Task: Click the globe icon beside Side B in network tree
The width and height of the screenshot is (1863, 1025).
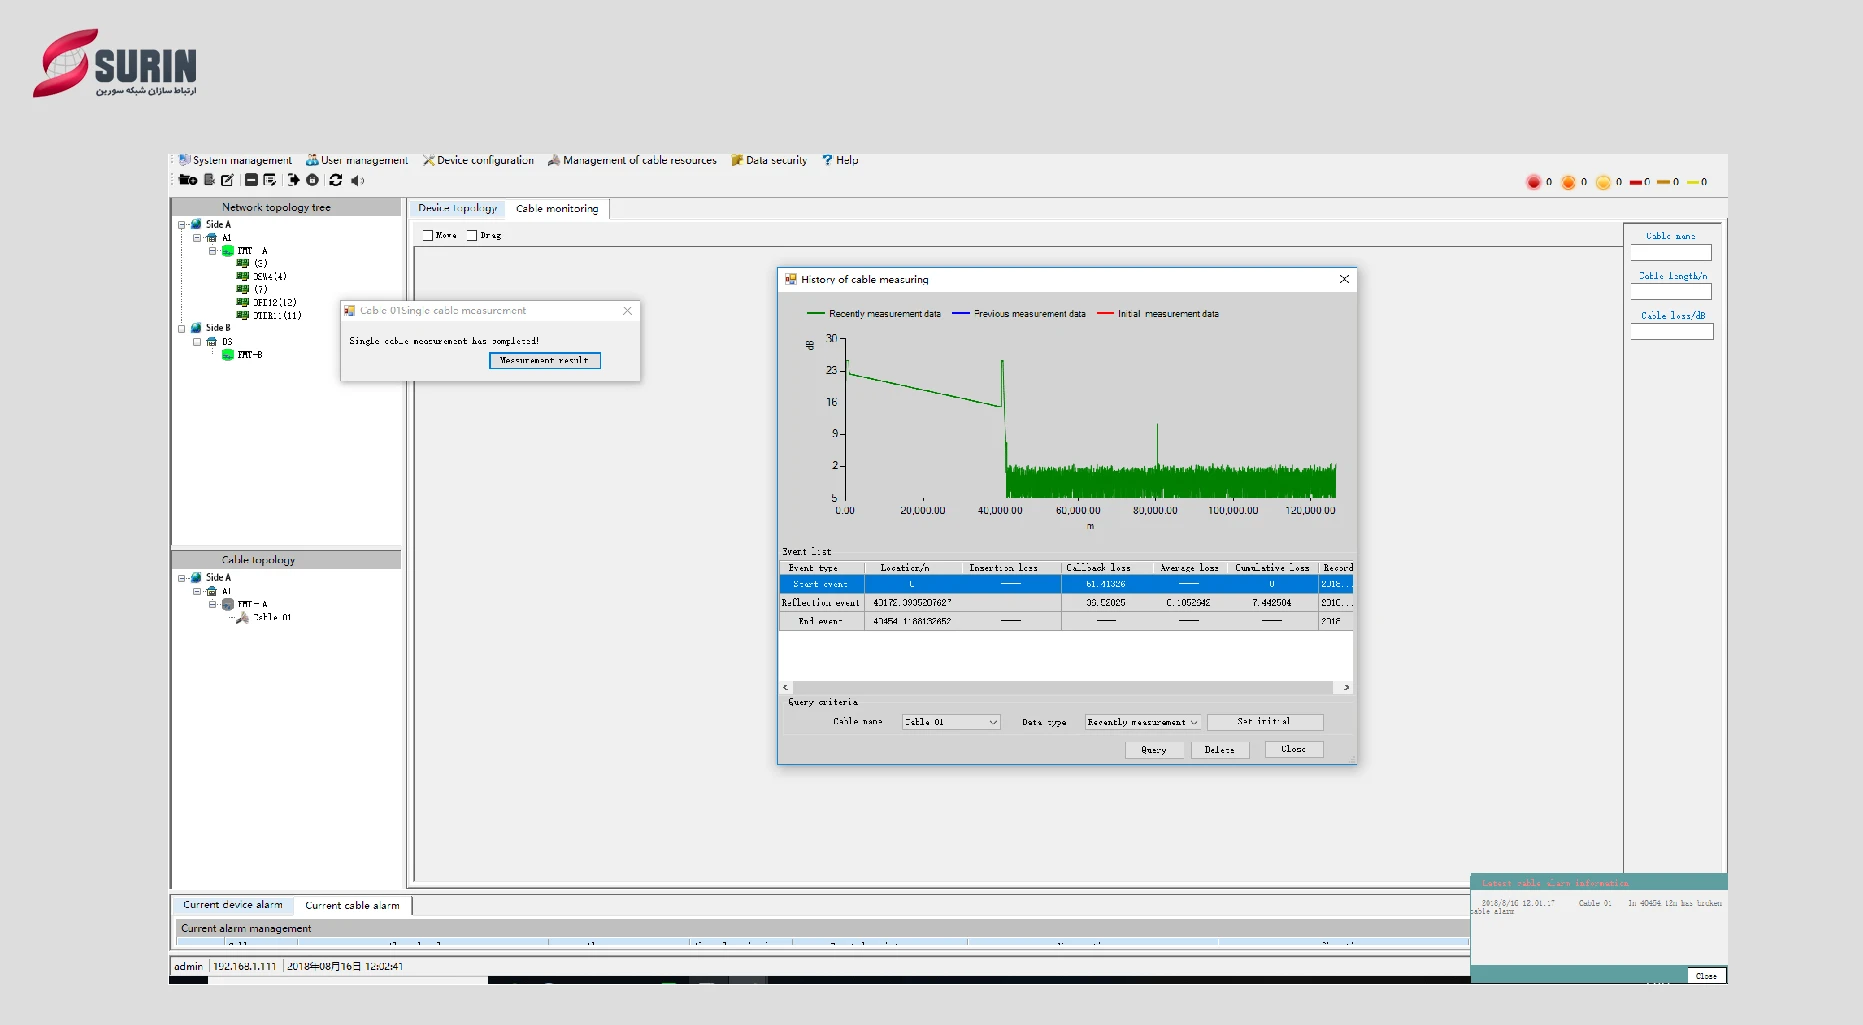Action: 196,328
